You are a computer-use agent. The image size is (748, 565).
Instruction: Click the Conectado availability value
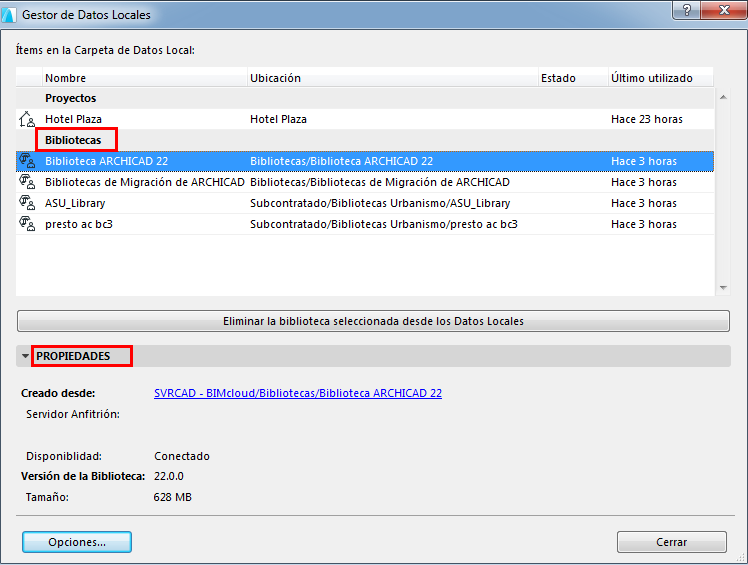tap(182, 456)
